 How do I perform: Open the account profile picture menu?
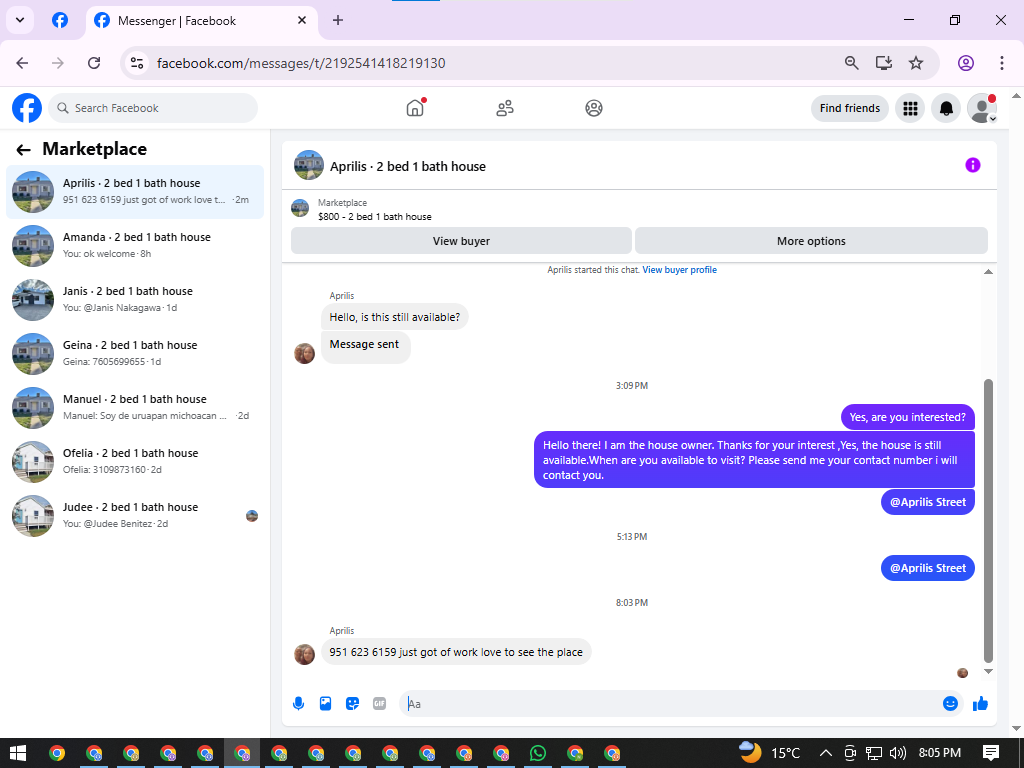[x=982, y=108]
